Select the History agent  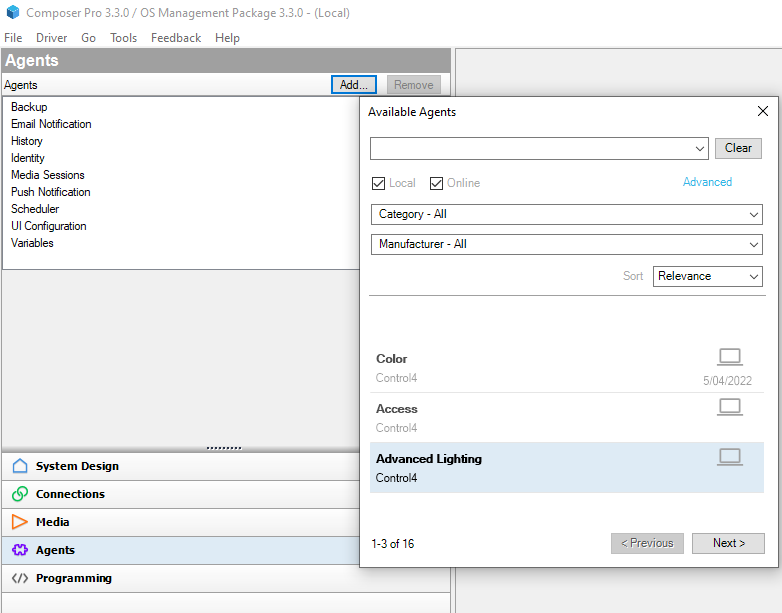[26, 141]
